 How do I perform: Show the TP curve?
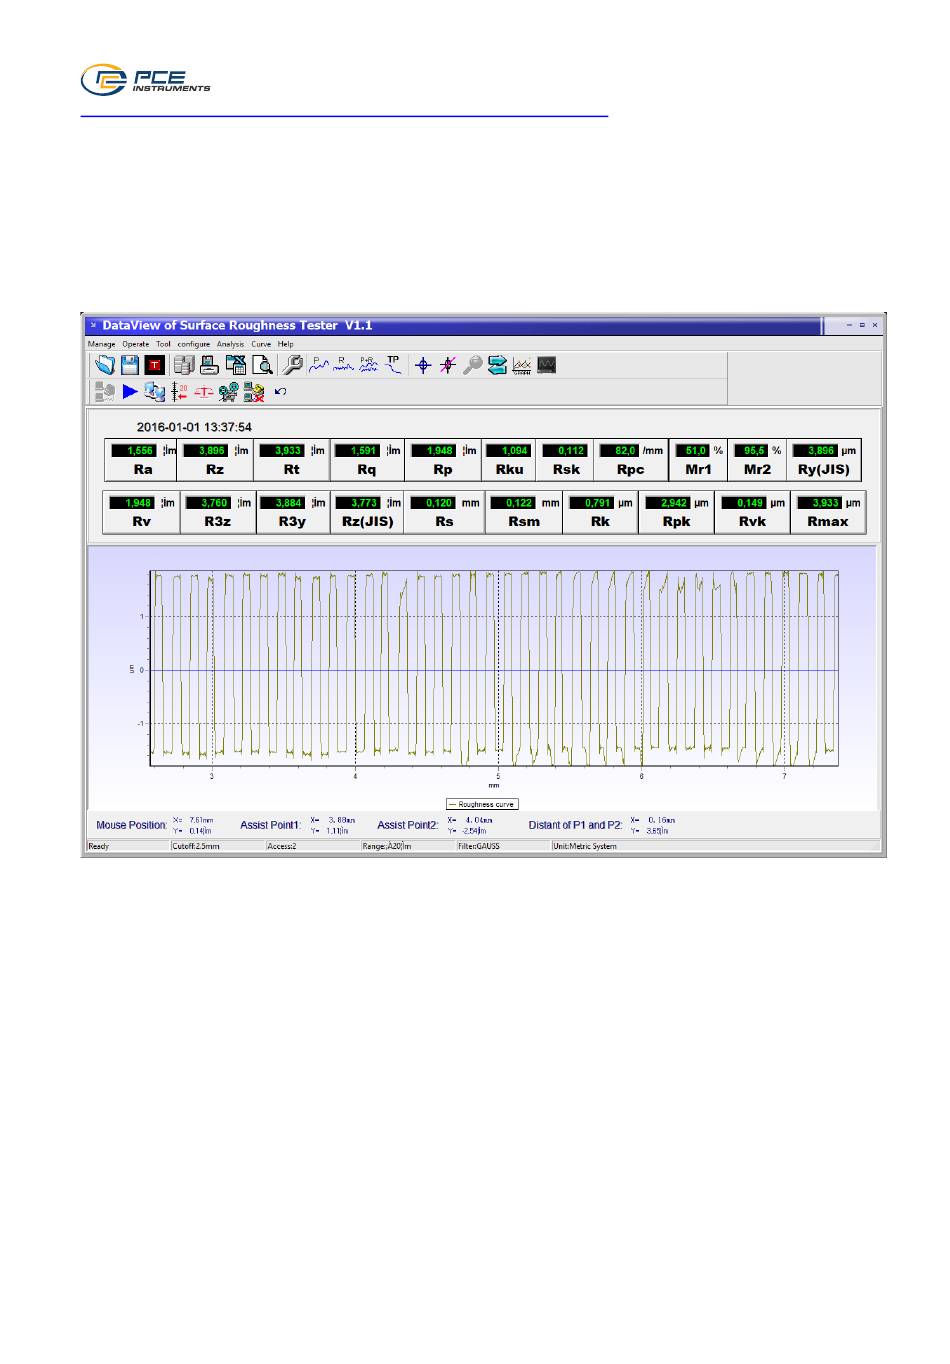[393, 365]
